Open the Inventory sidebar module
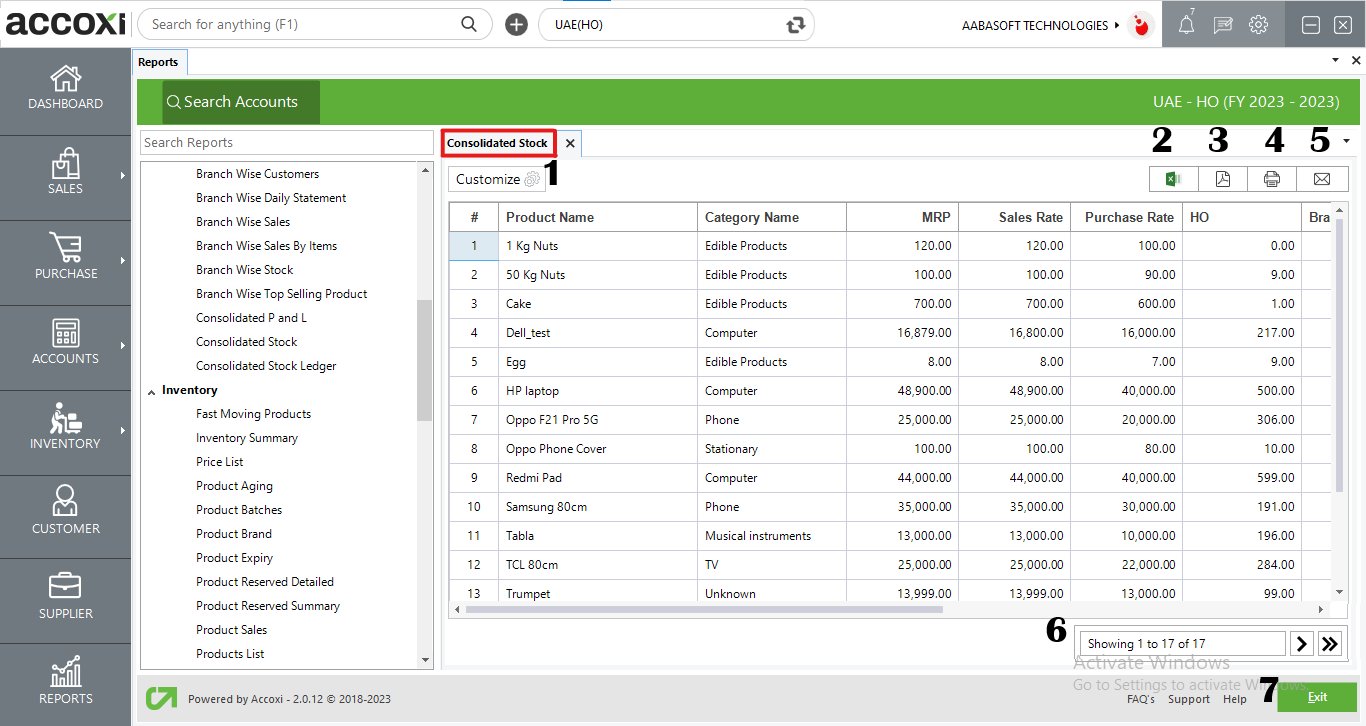 (x=65, y=428)
